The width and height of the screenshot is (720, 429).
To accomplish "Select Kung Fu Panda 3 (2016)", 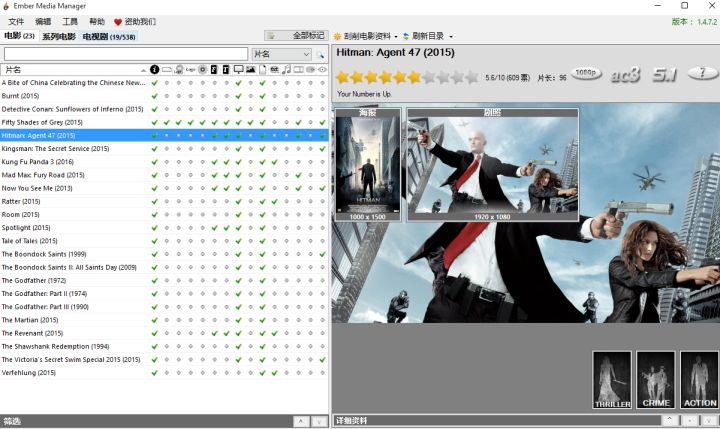I will (164, 162).
